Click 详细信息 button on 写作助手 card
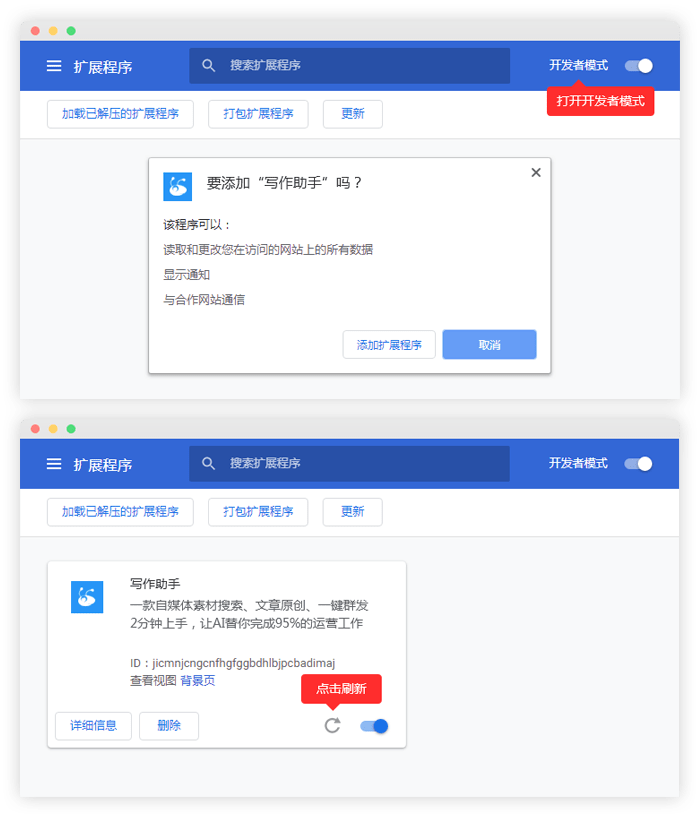Viewport: 700px width, 819px height. tap(94, 726)
